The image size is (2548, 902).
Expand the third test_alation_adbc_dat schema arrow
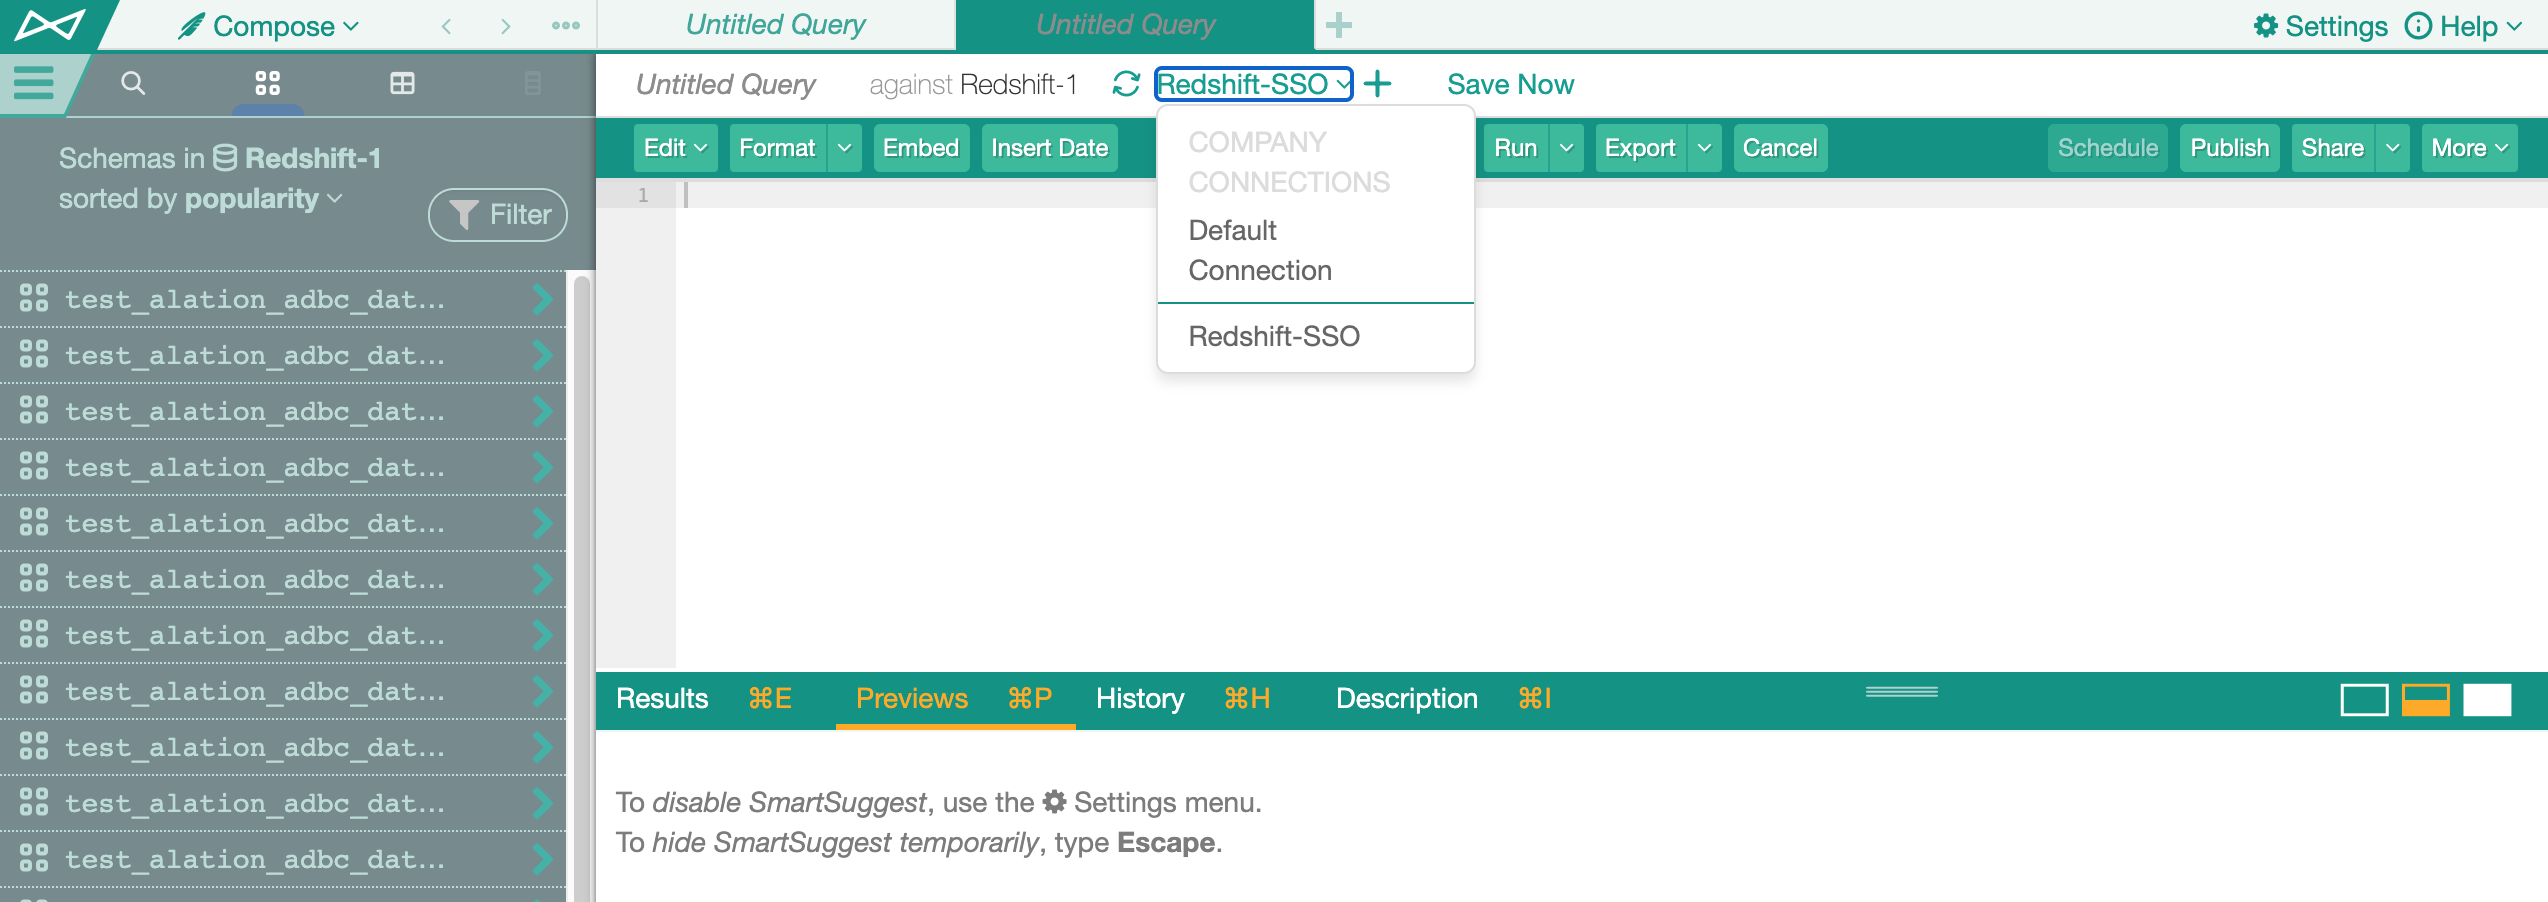[543, 410]
